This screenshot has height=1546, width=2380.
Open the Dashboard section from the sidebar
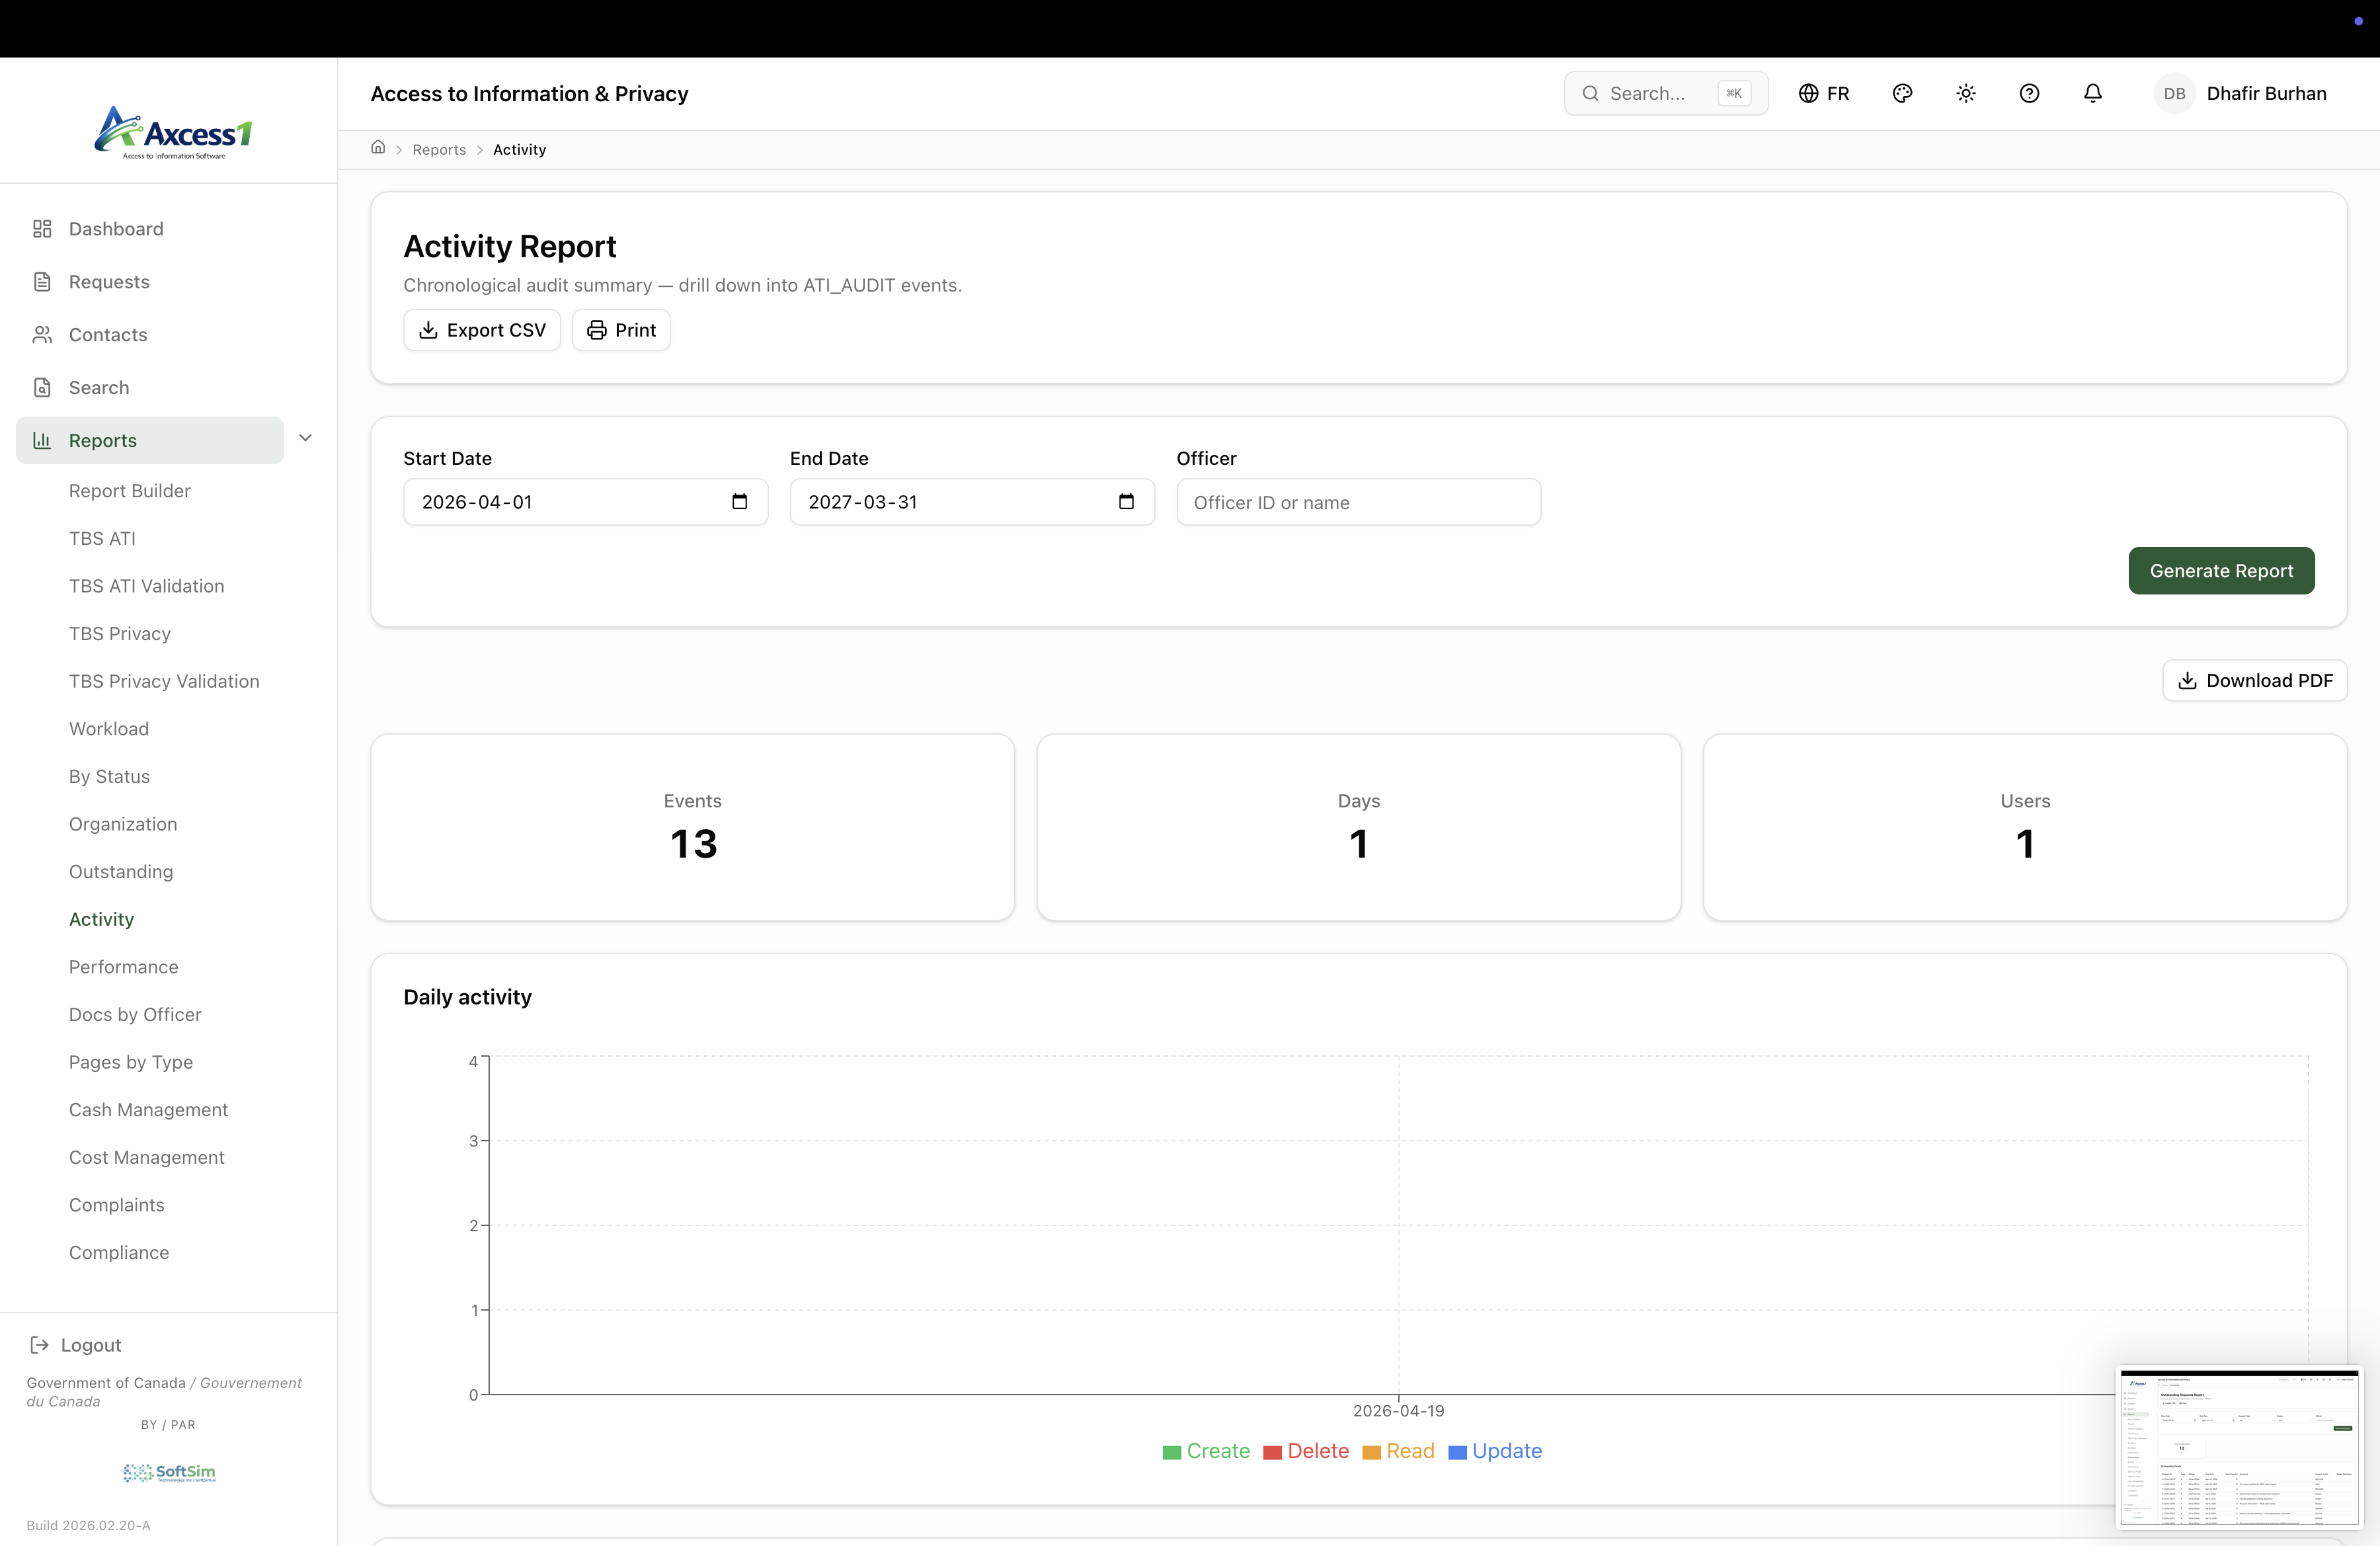click(x=115, y=228)
